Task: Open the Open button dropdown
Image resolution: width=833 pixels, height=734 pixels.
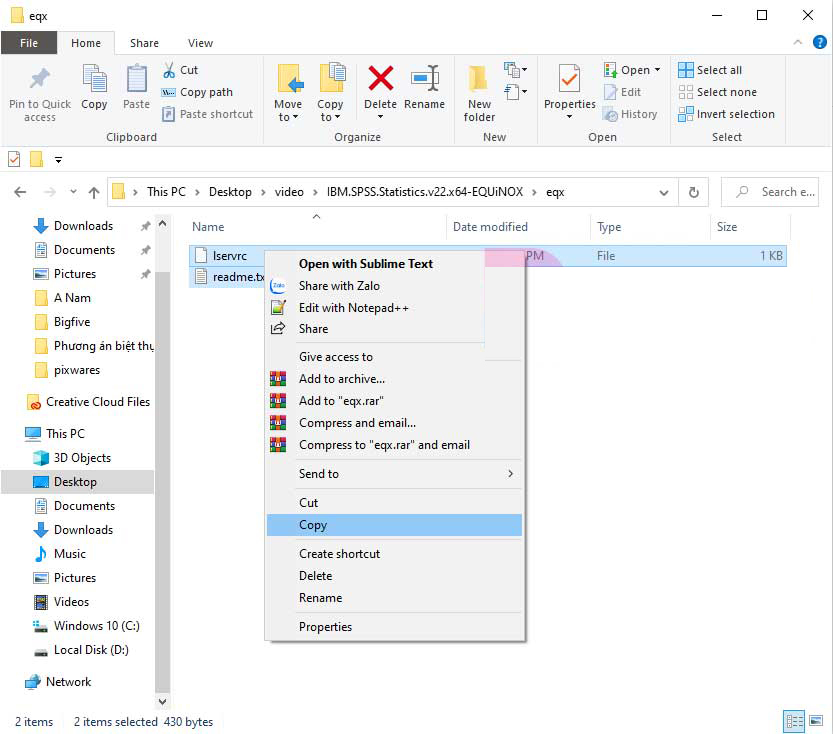Action: tap(657, 70)
